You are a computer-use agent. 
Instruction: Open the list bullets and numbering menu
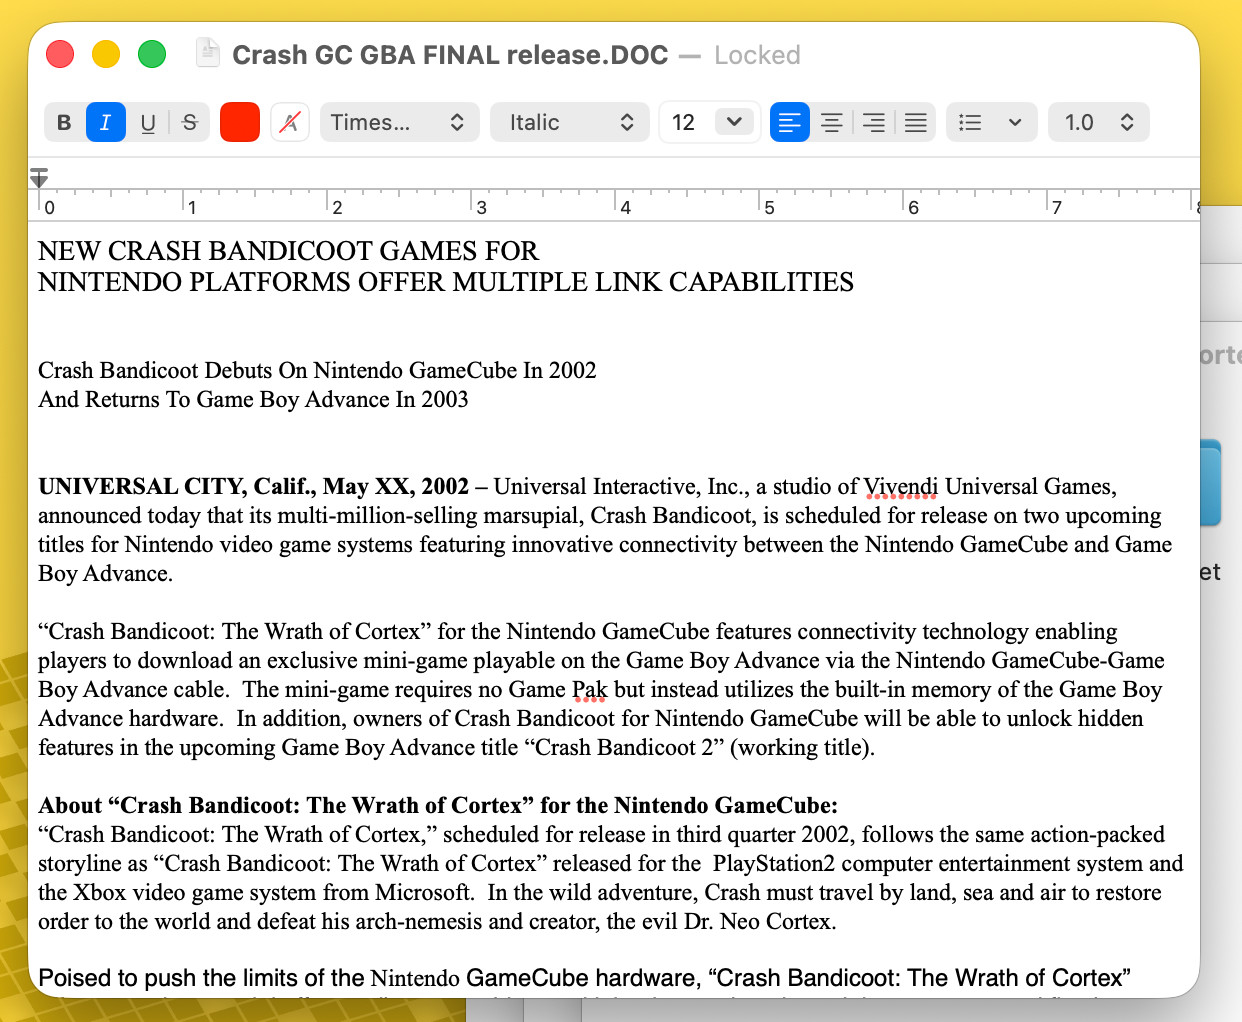[991, 122]
